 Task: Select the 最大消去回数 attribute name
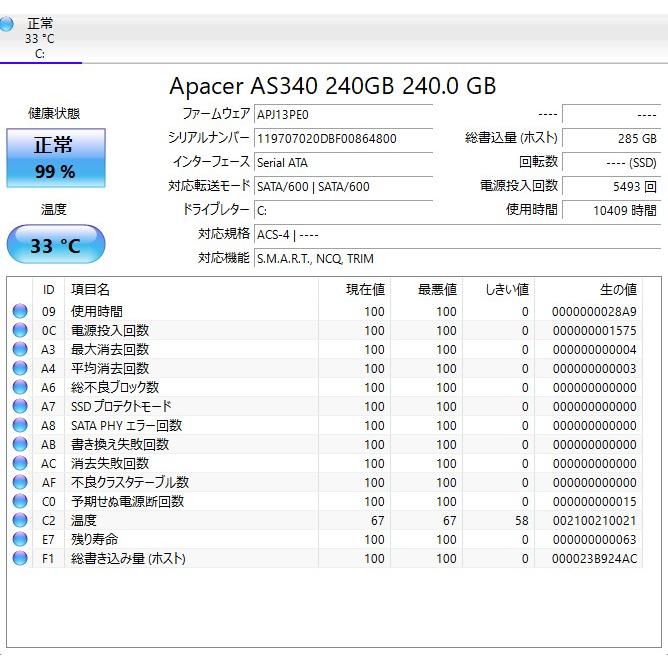pyautogui.click(x=110, y=349)
